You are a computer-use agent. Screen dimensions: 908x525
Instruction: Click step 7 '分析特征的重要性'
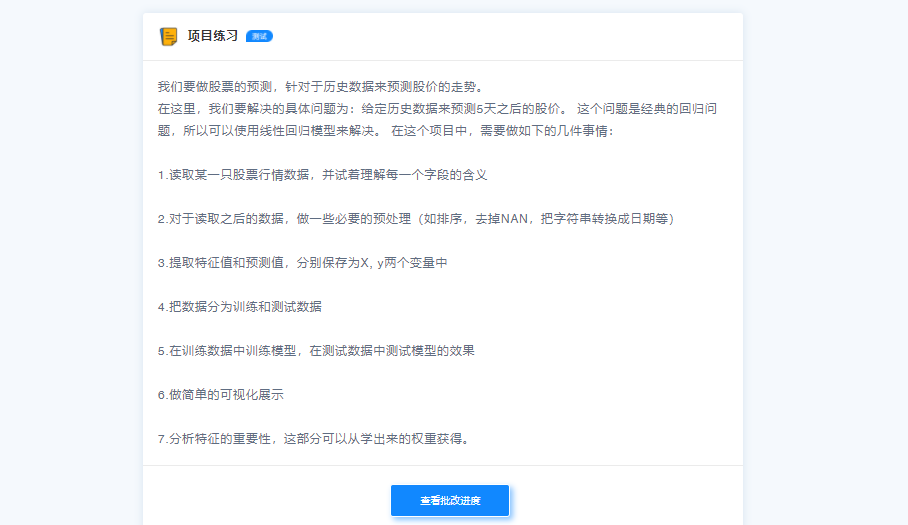315,439
